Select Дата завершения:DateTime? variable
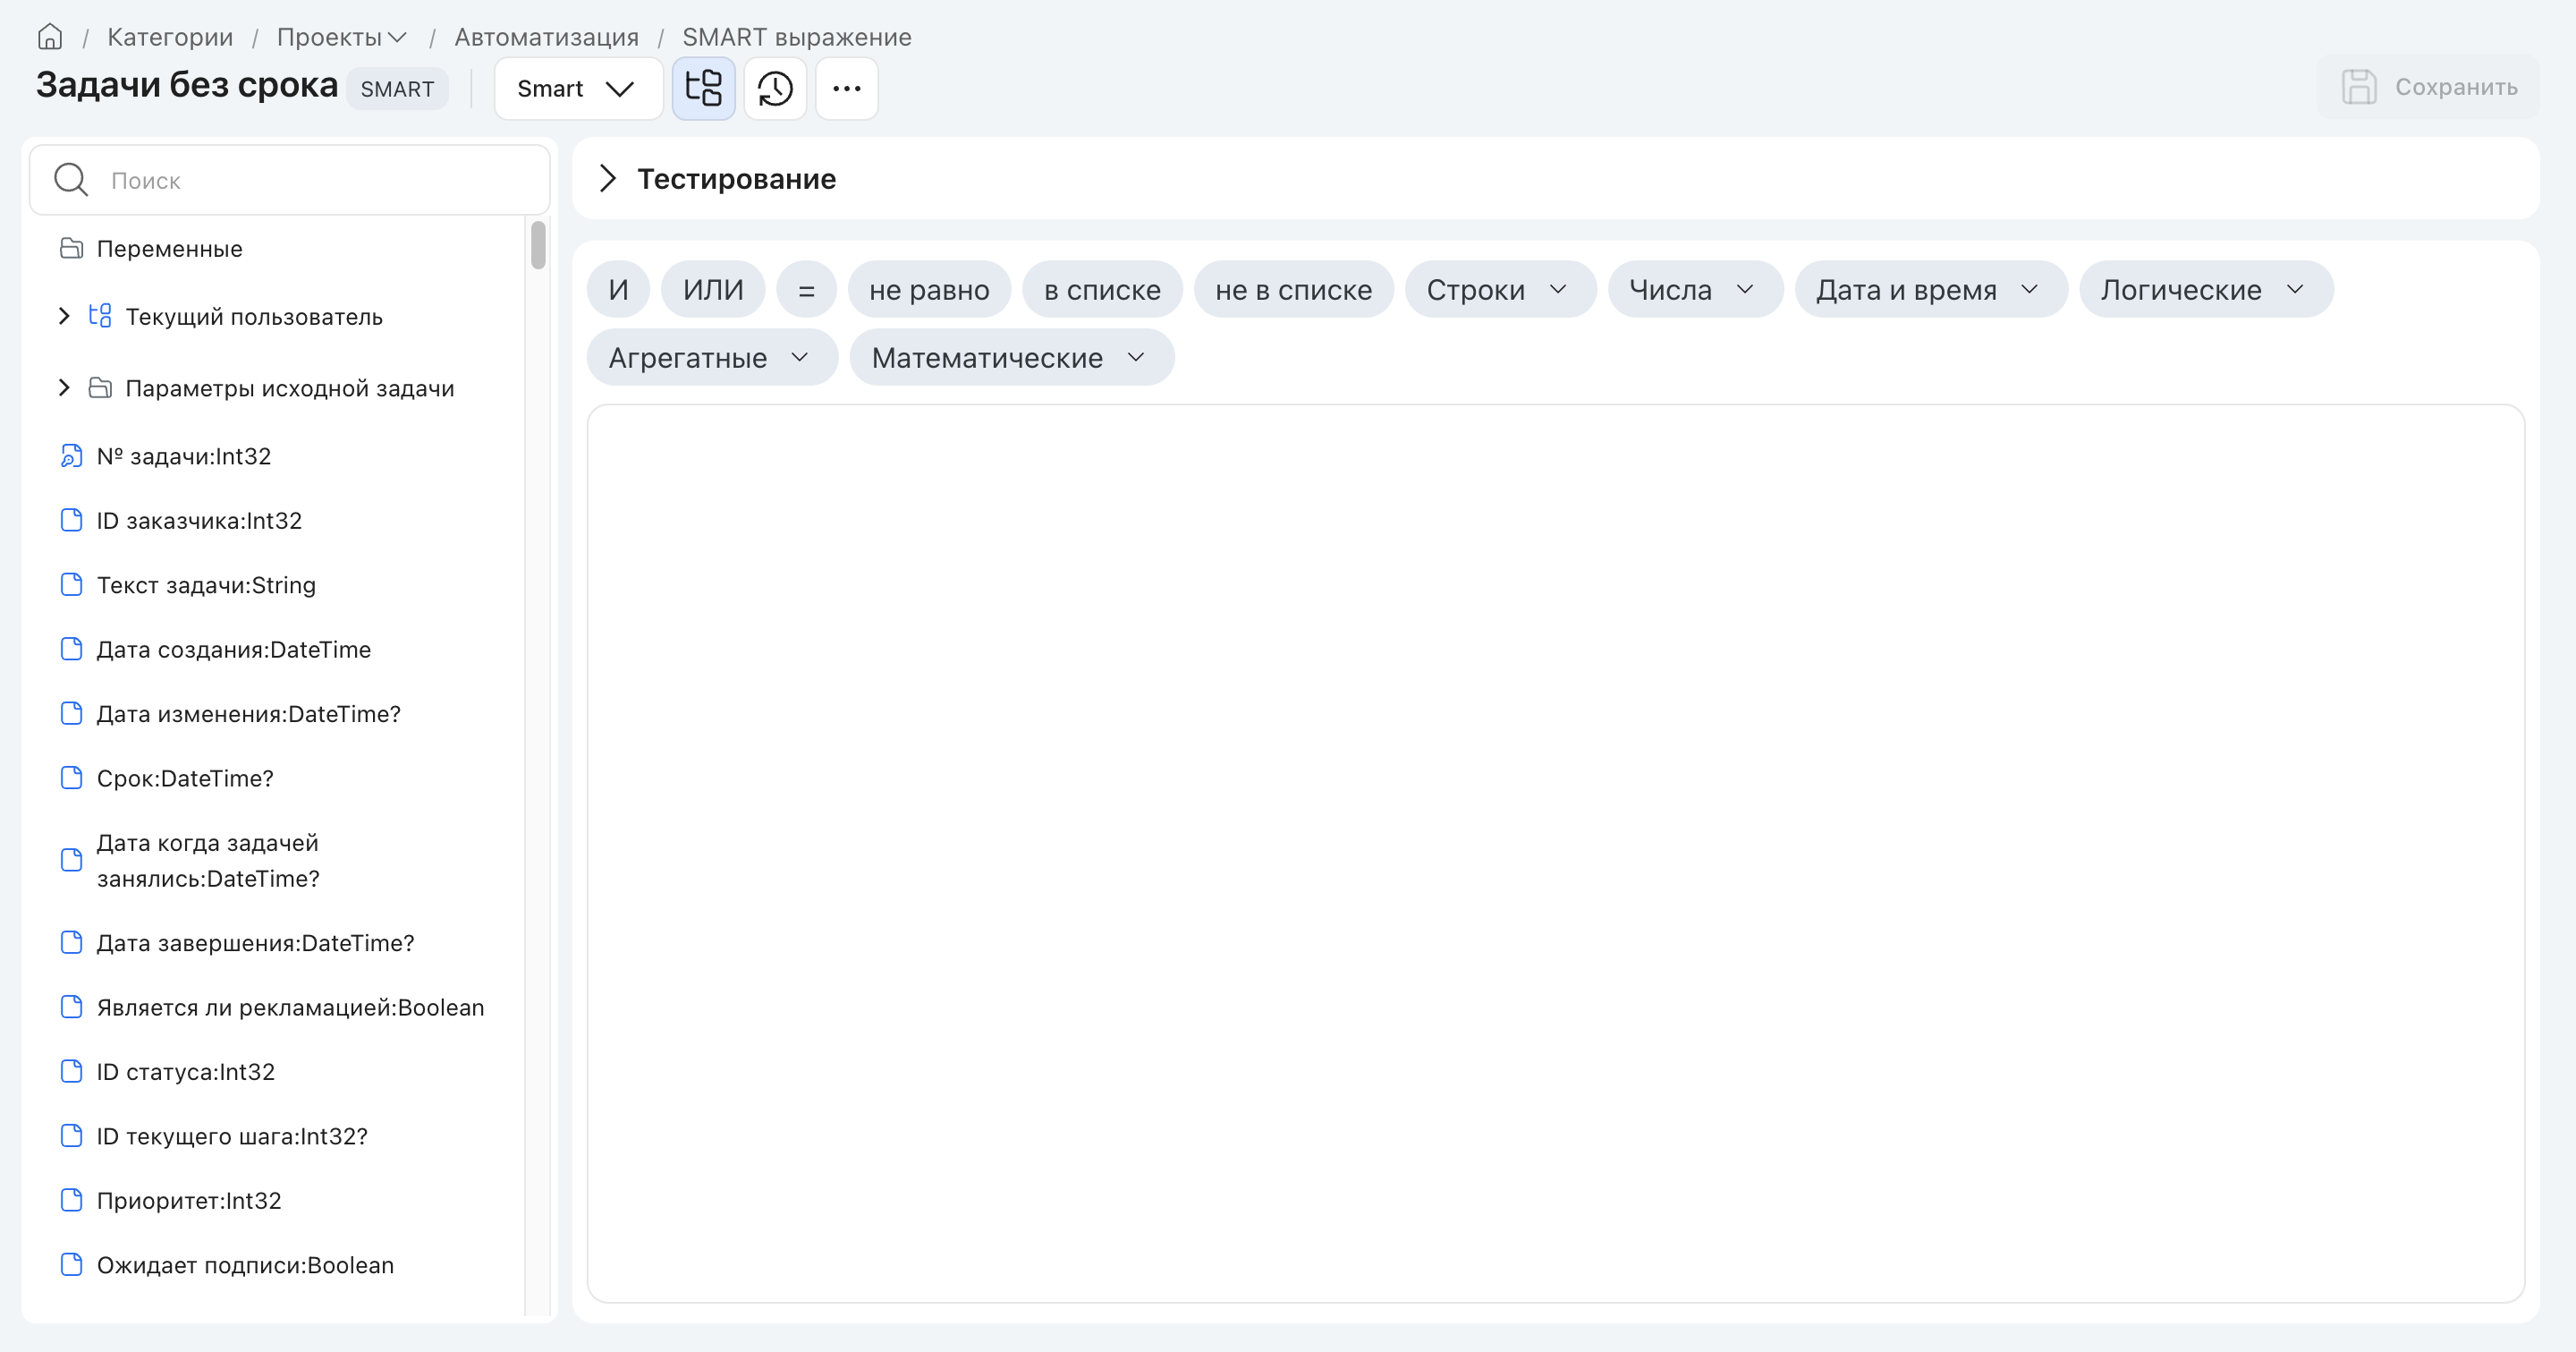The height and width of the screenshot is (1352, 2576). point(255,943)
